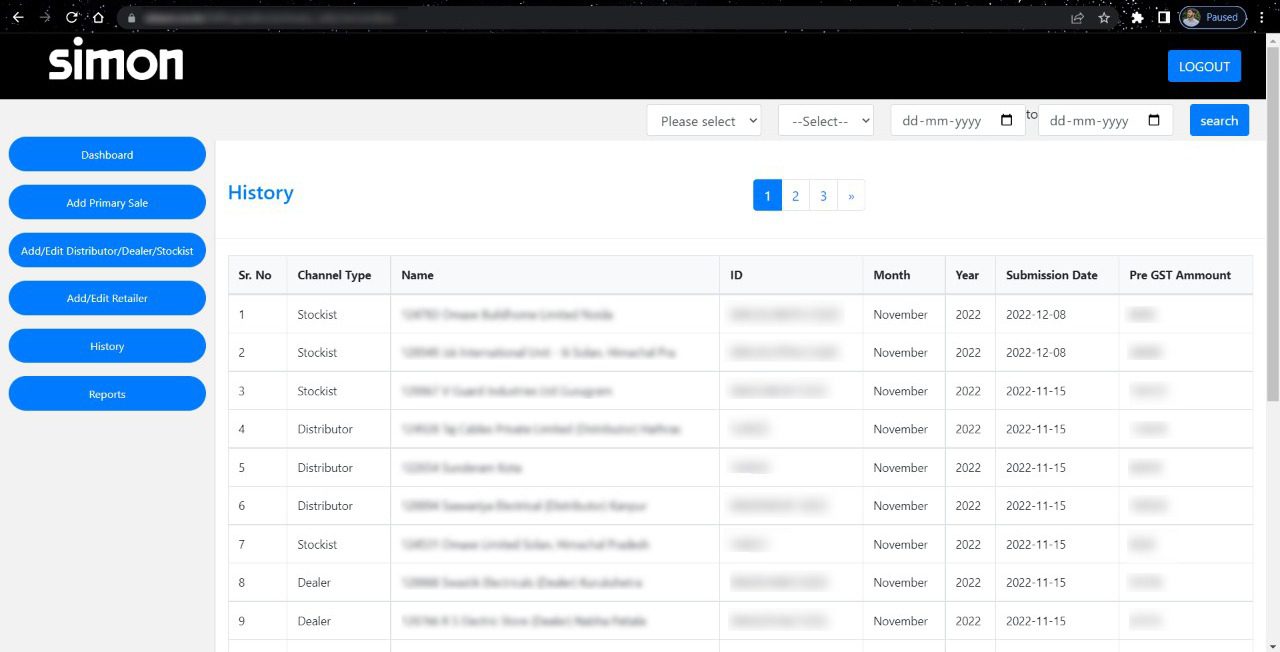This screenshot has height=652, width=1280.
Task: Expand the 'Please select' dropdown
Action: point(704,121)
